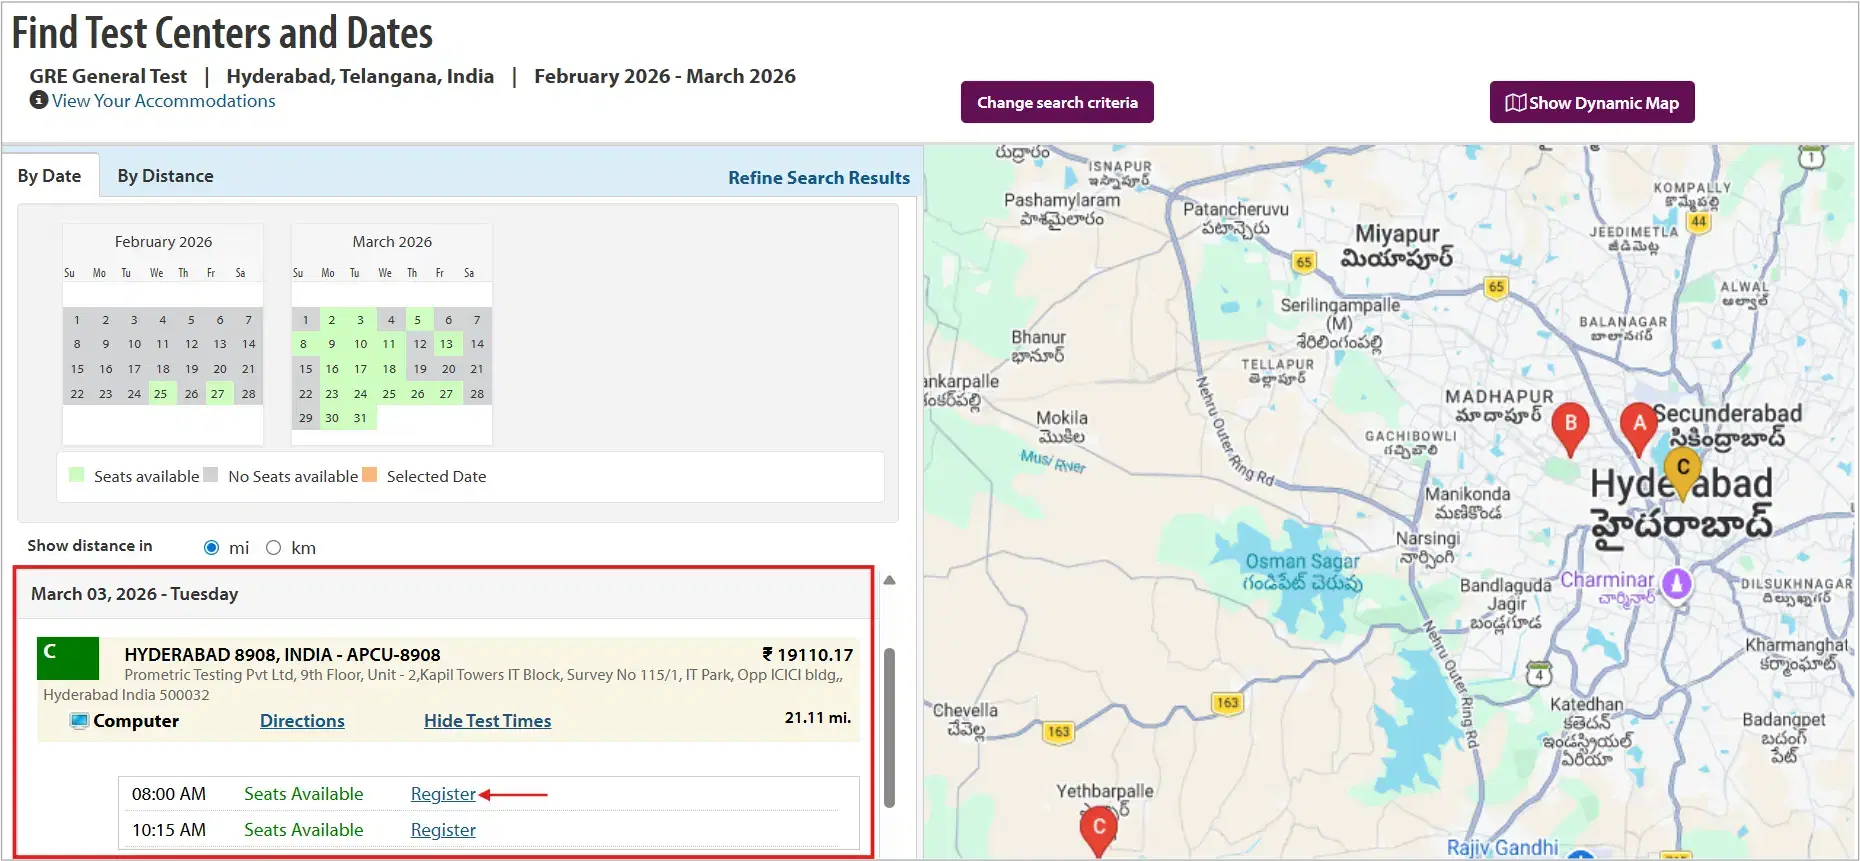Viewport: 1860px width, 861px height.
Task: Click the Show Dynamic Map button
Action: point(1592,102)
